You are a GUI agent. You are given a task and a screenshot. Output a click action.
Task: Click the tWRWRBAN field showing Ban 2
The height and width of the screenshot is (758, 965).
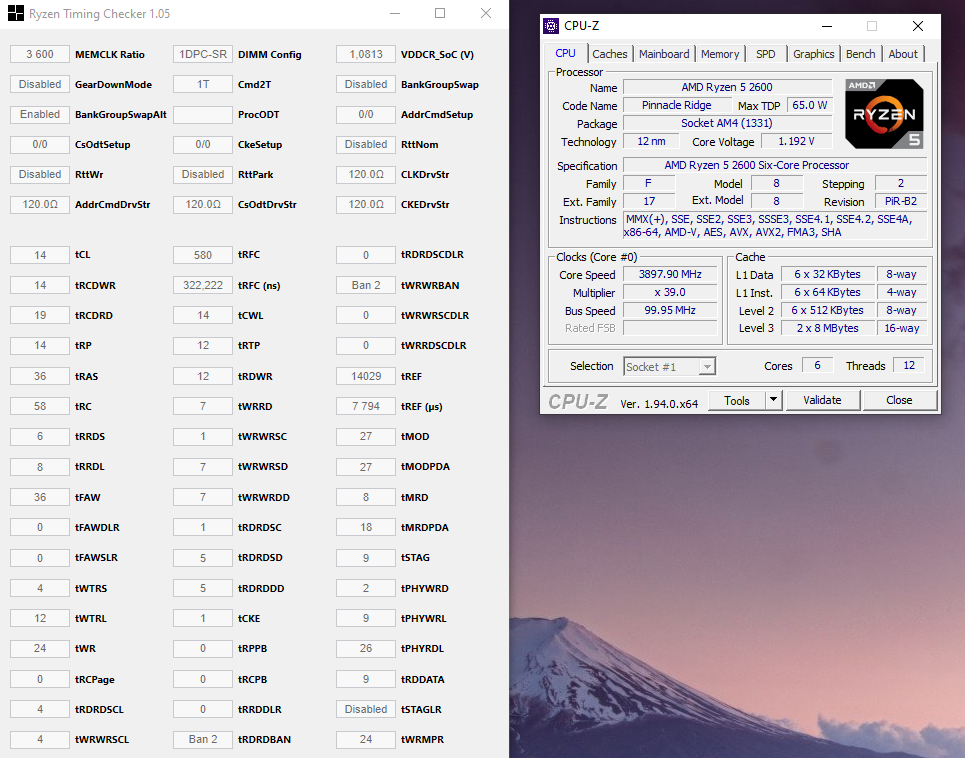click(x=366, y=285)
